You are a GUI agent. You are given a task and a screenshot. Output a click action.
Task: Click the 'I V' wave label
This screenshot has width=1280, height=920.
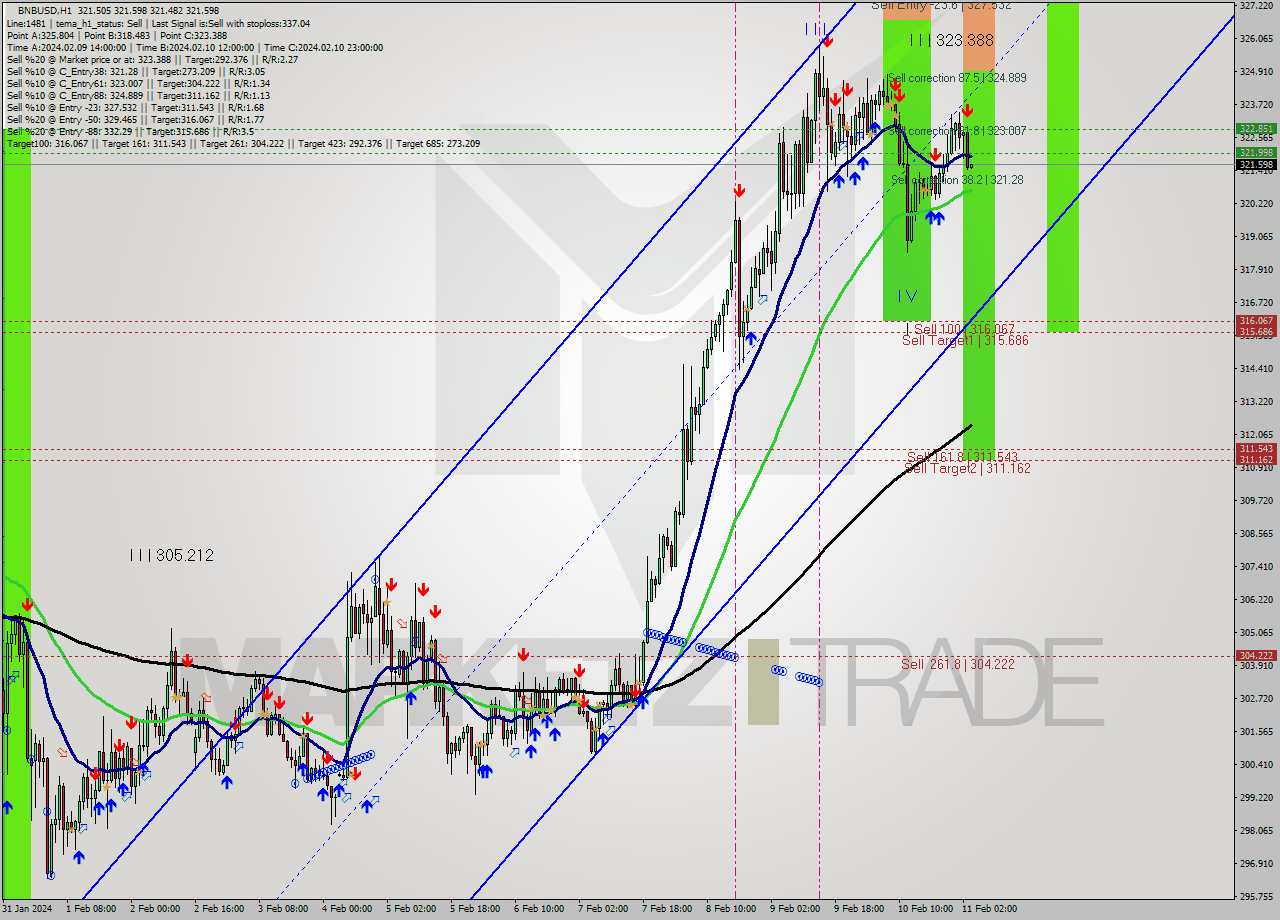906,296
